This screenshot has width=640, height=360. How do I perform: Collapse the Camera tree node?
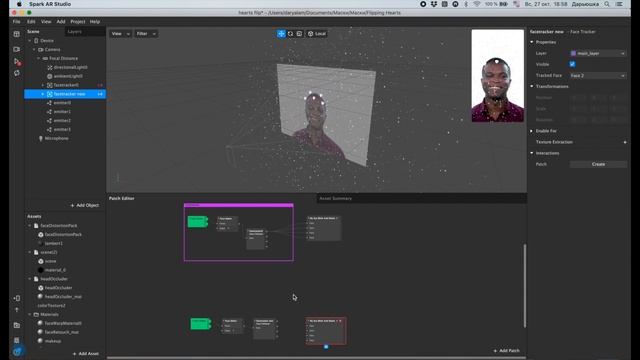coord(34,50)
